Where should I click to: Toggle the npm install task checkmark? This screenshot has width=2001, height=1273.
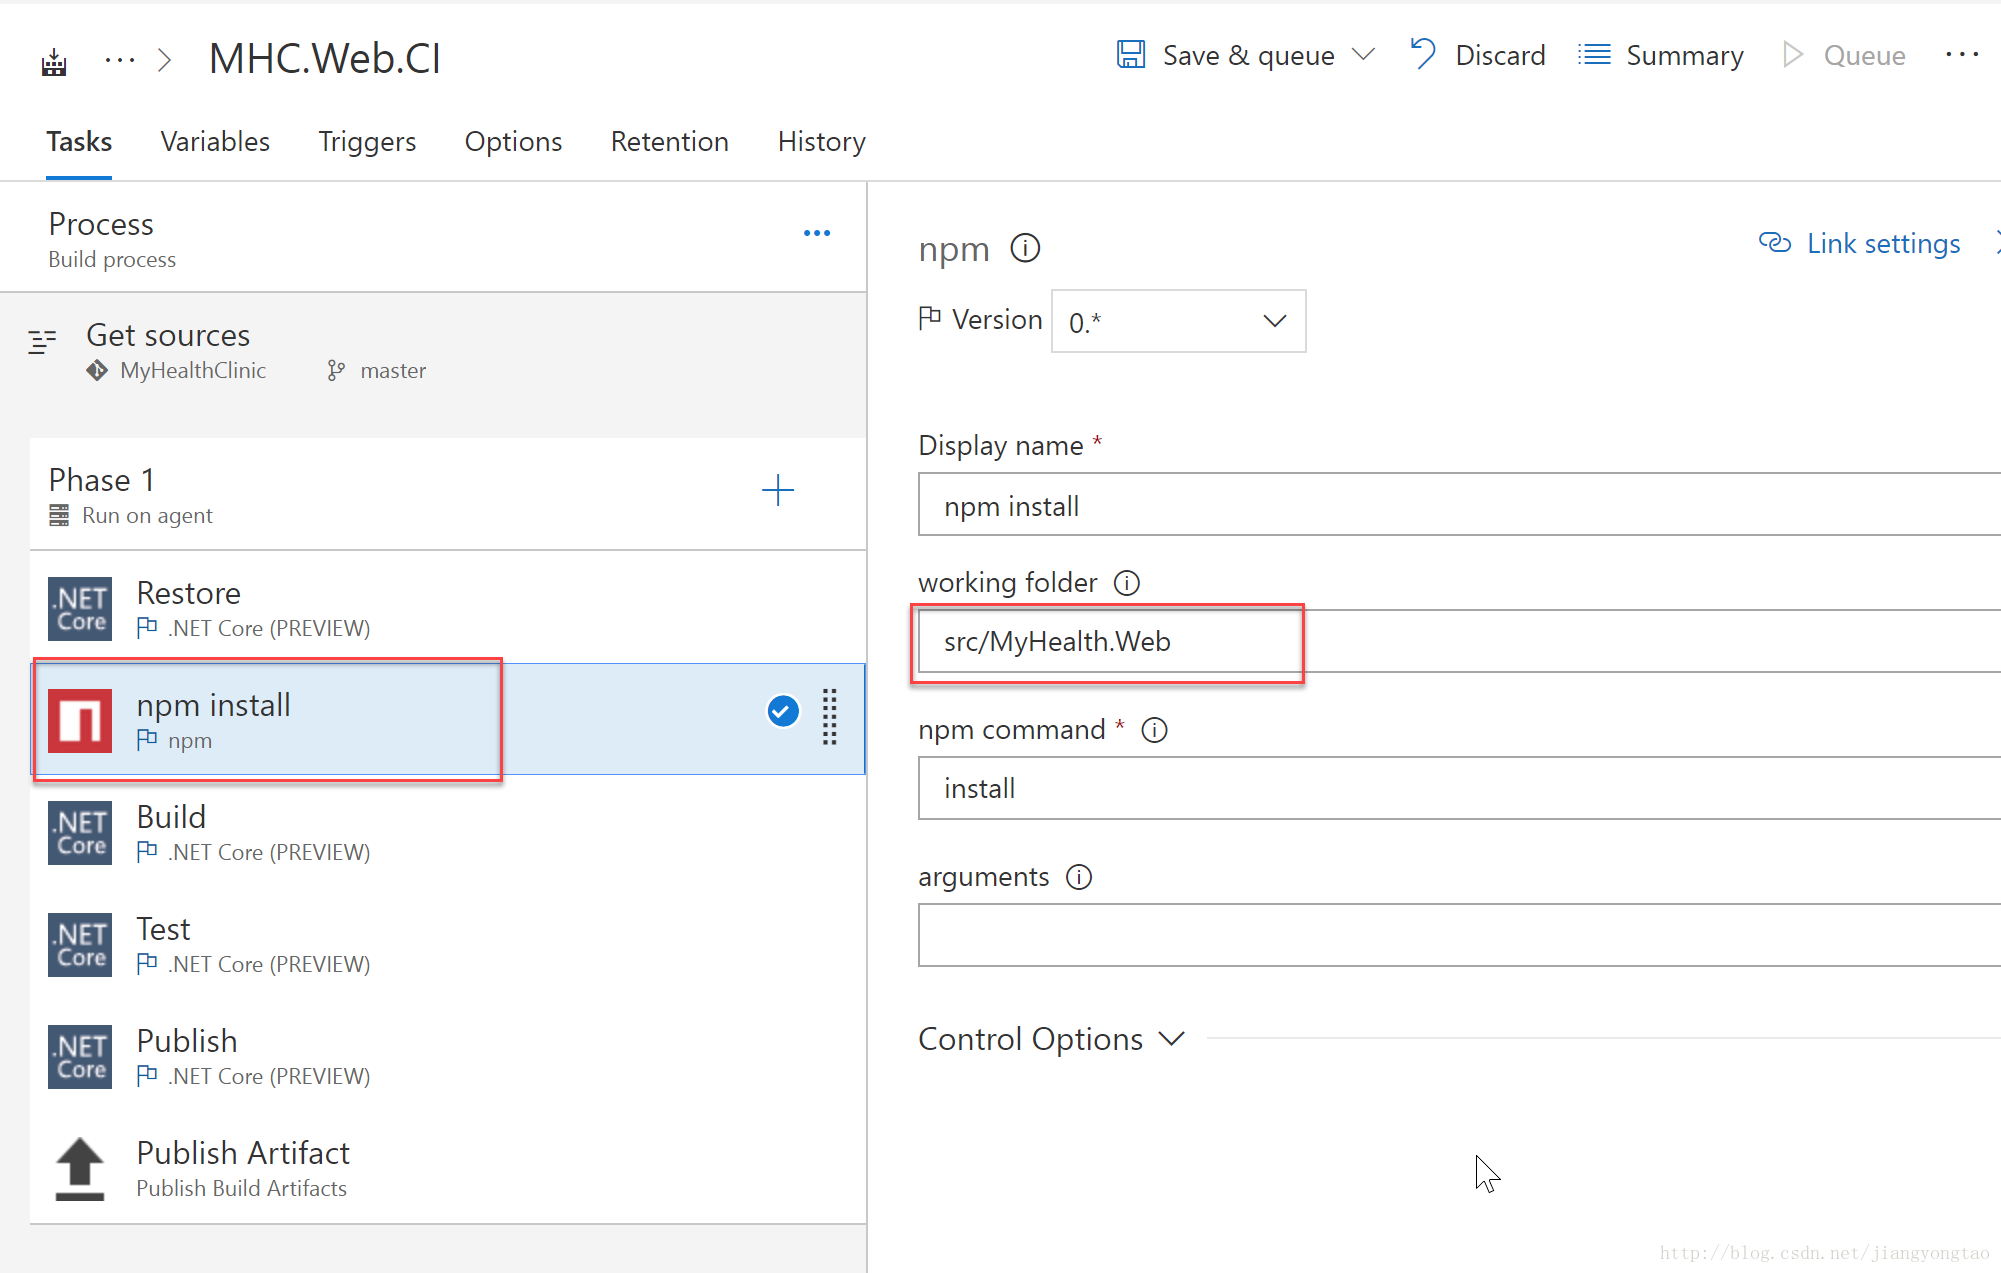pyautogui.click(x=783, y=711)
